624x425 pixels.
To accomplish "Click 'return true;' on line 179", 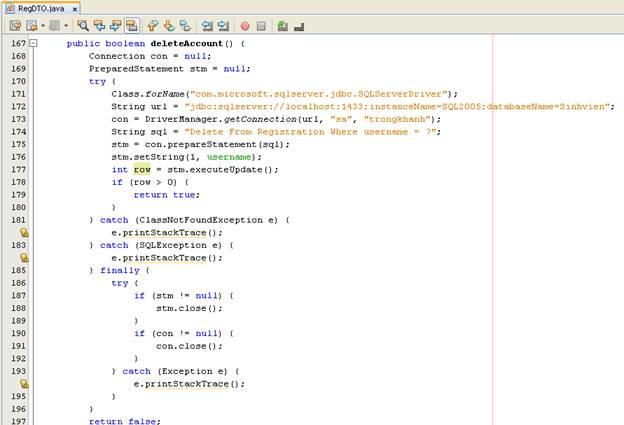I will tap(167, 195).
